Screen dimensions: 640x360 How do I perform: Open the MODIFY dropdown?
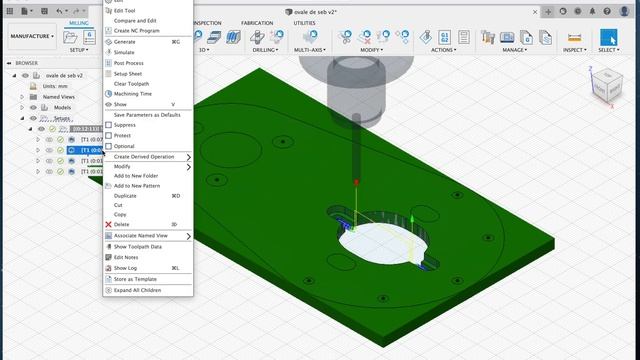(x=371, y=50)
